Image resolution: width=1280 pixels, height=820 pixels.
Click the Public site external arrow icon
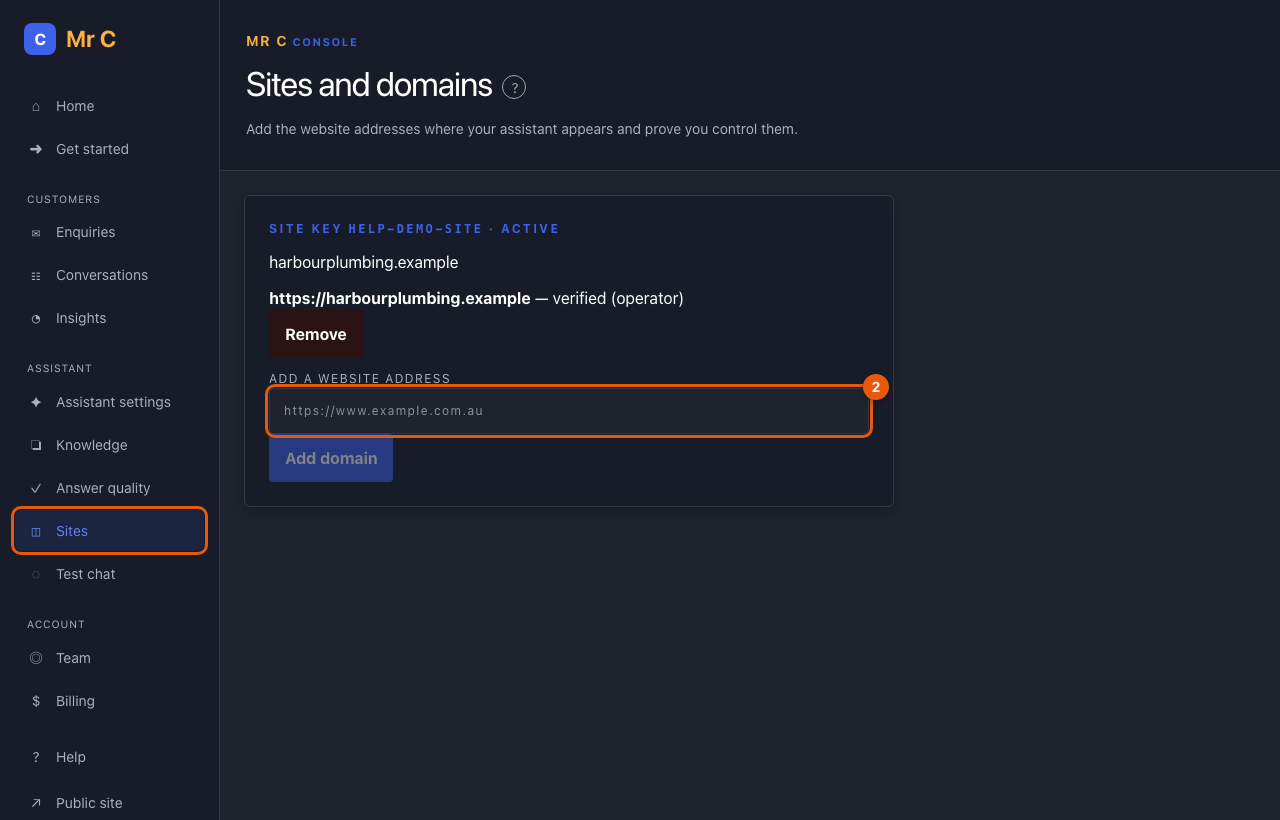point(36,803)
